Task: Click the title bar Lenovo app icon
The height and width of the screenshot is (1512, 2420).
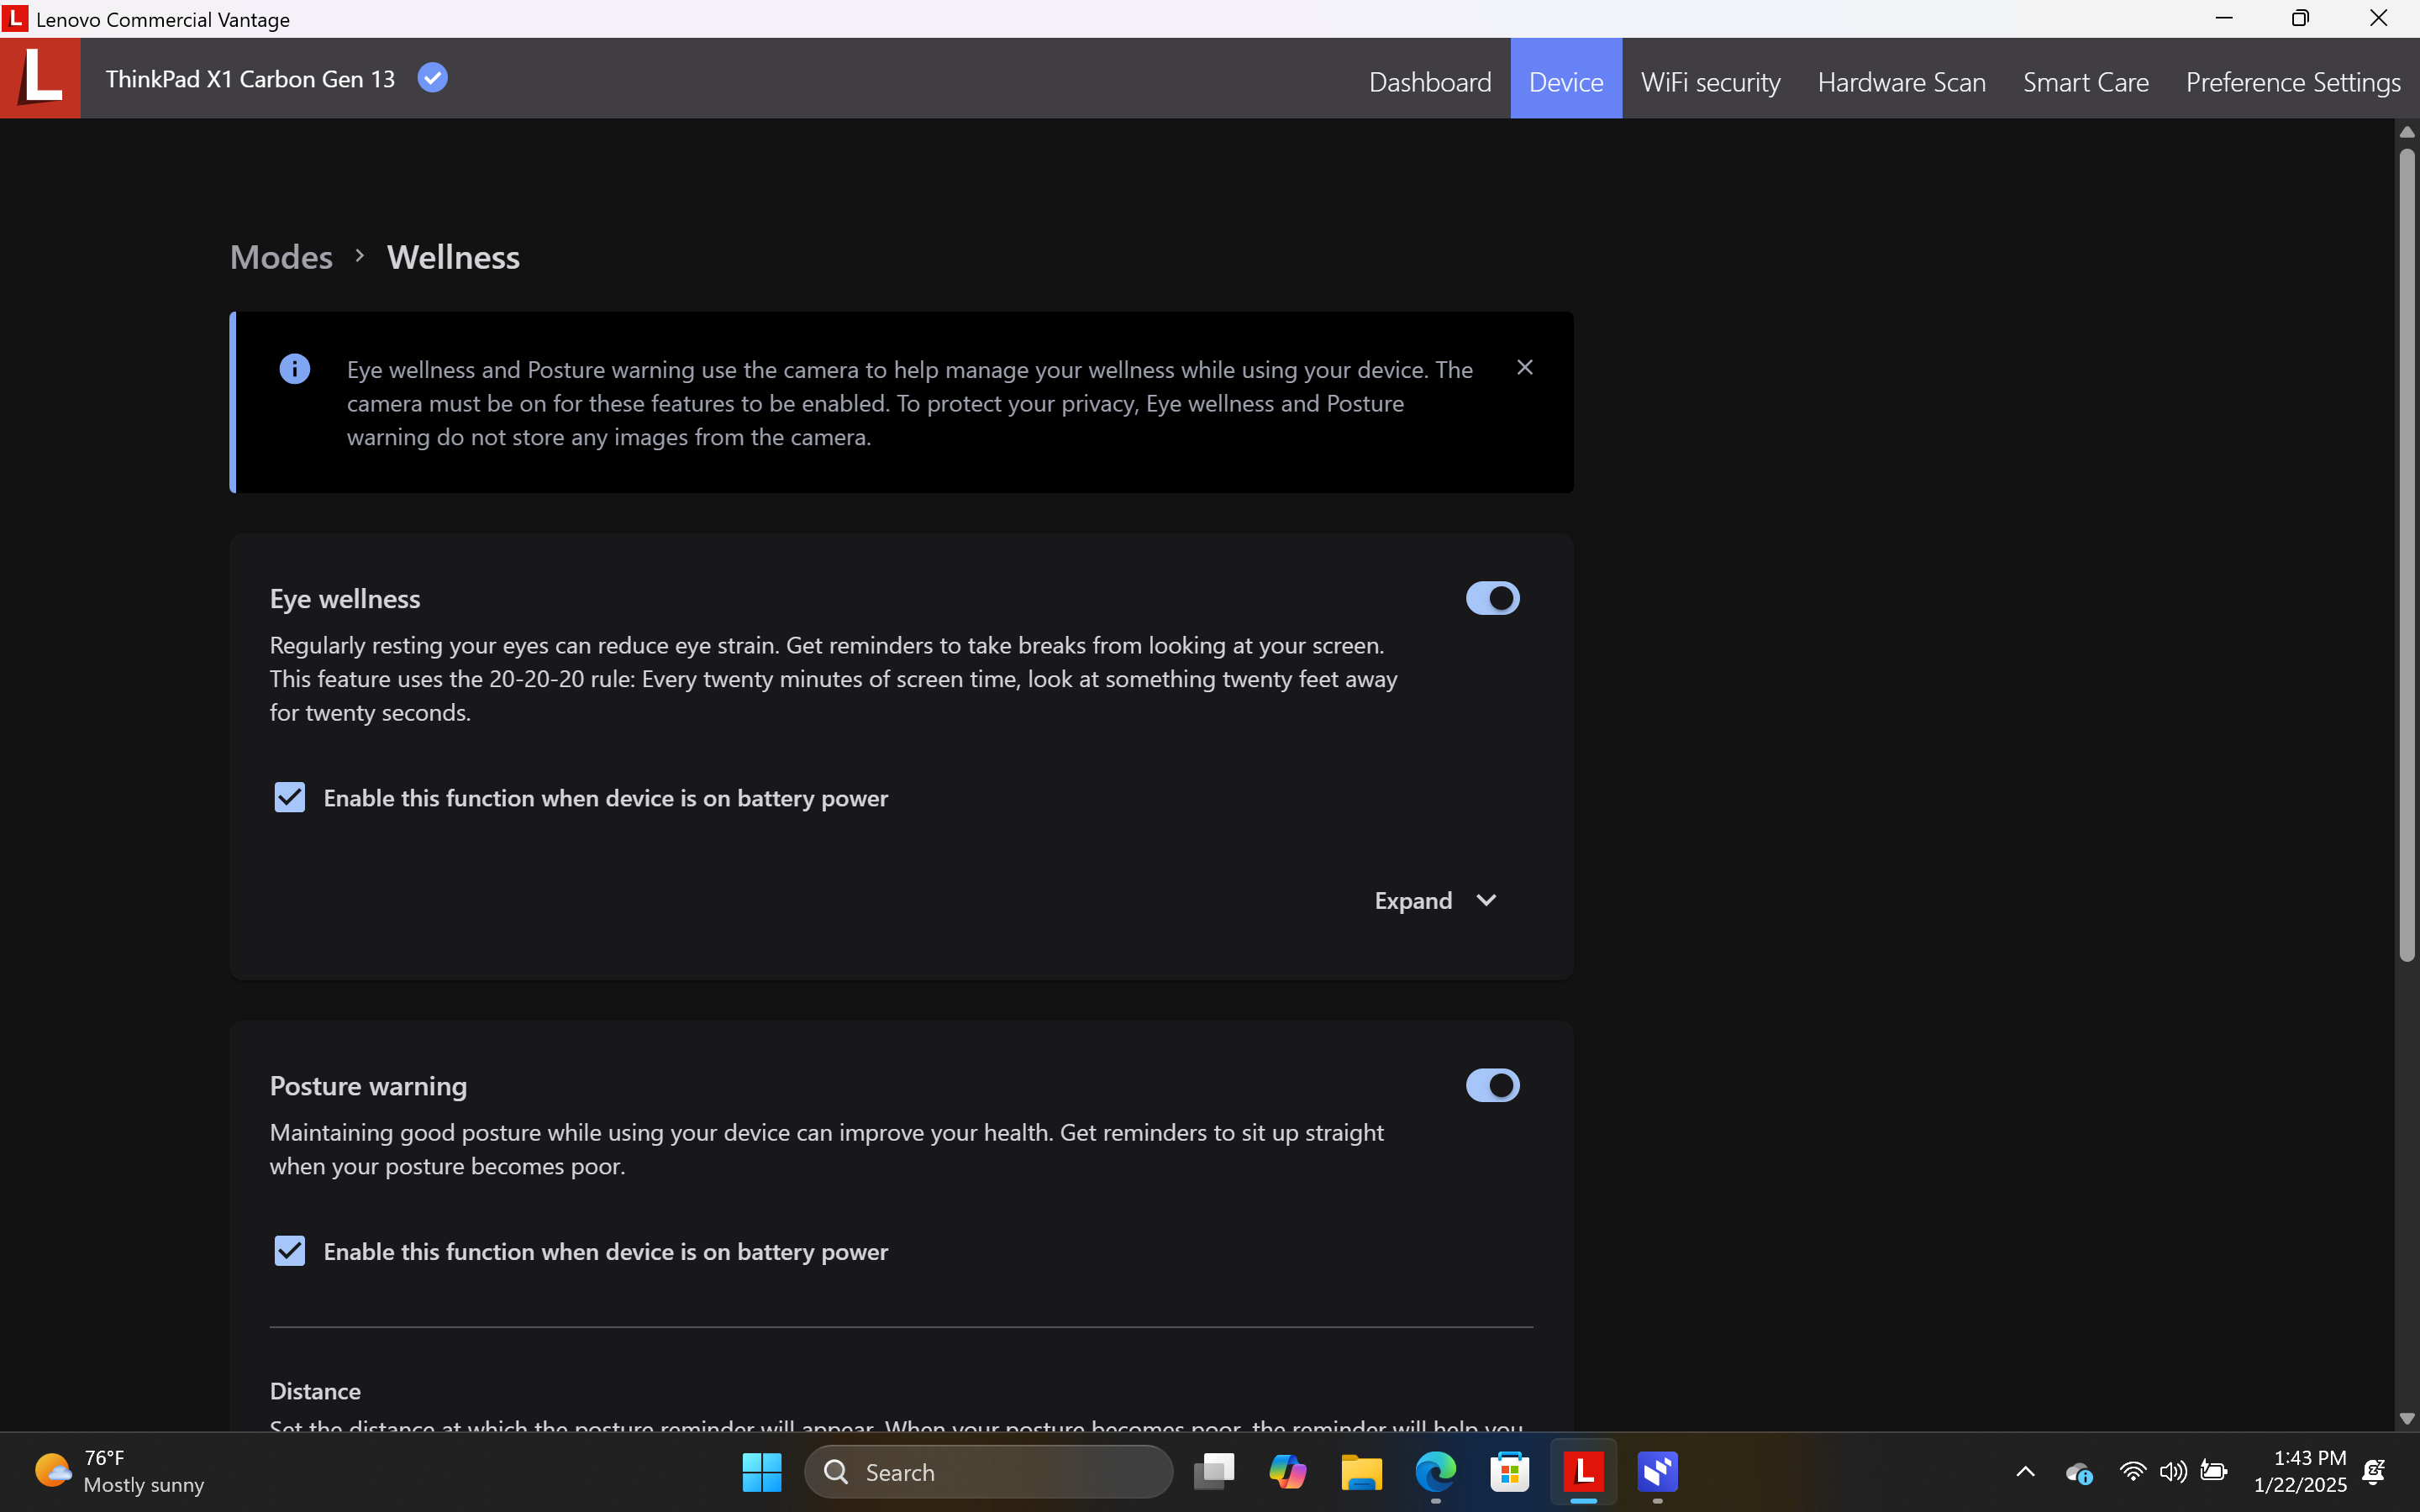Action: 15,19
